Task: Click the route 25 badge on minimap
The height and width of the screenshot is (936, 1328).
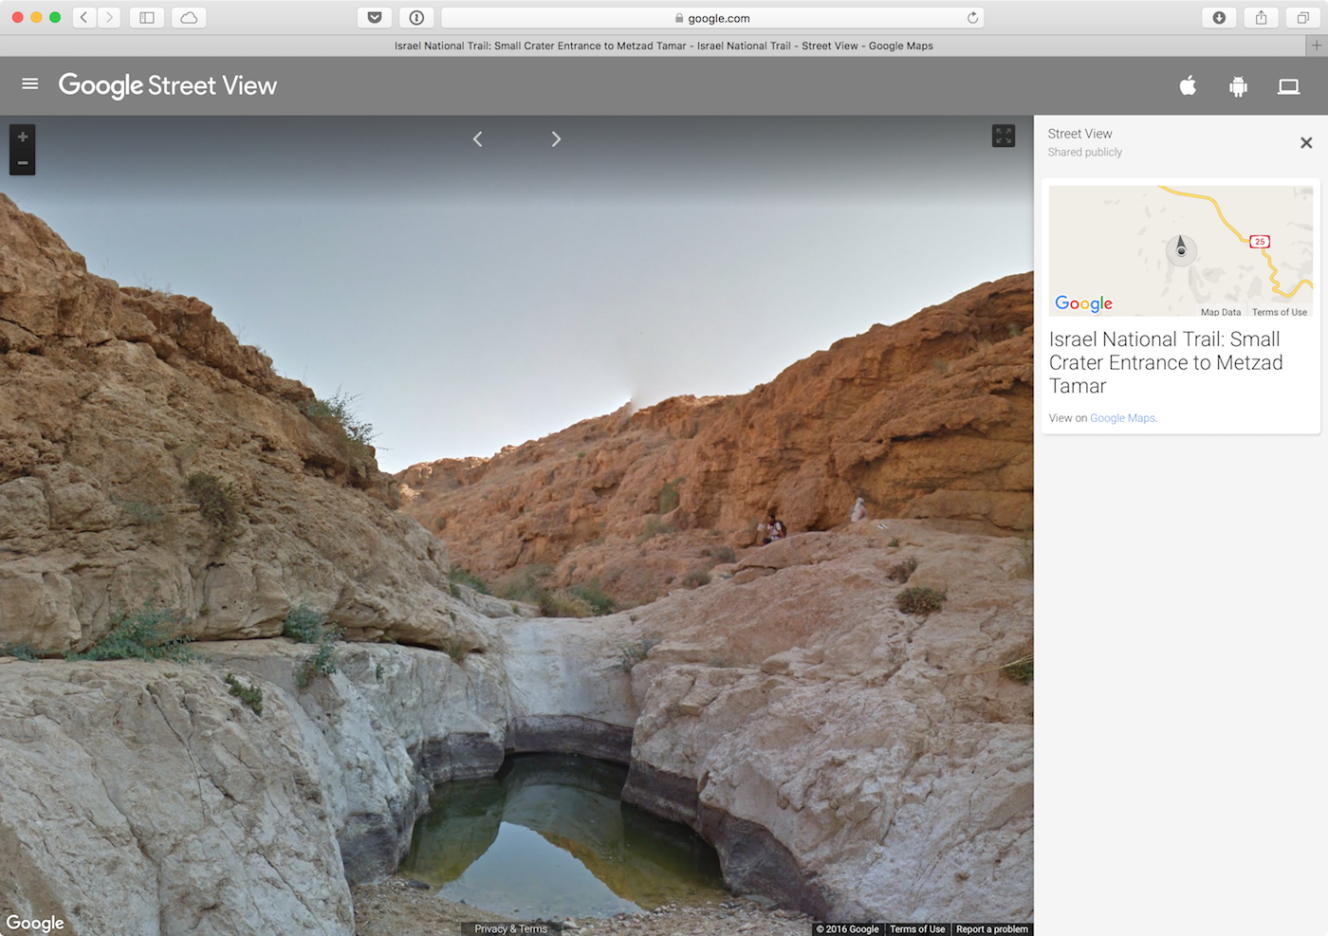Action: click(x=1260, y=241)
